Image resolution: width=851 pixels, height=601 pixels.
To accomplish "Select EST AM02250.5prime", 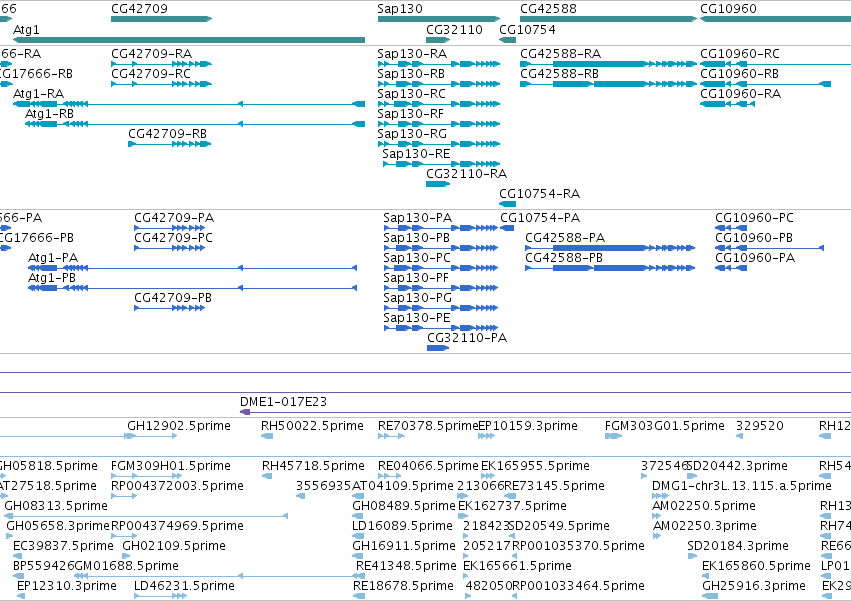I will [658, 516].
